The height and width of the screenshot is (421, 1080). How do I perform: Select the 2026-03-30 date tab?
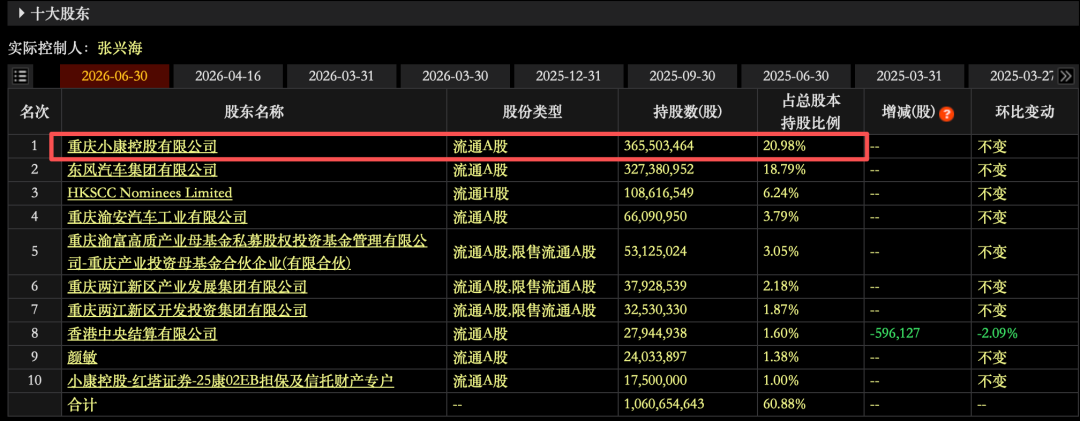point(455,76)
